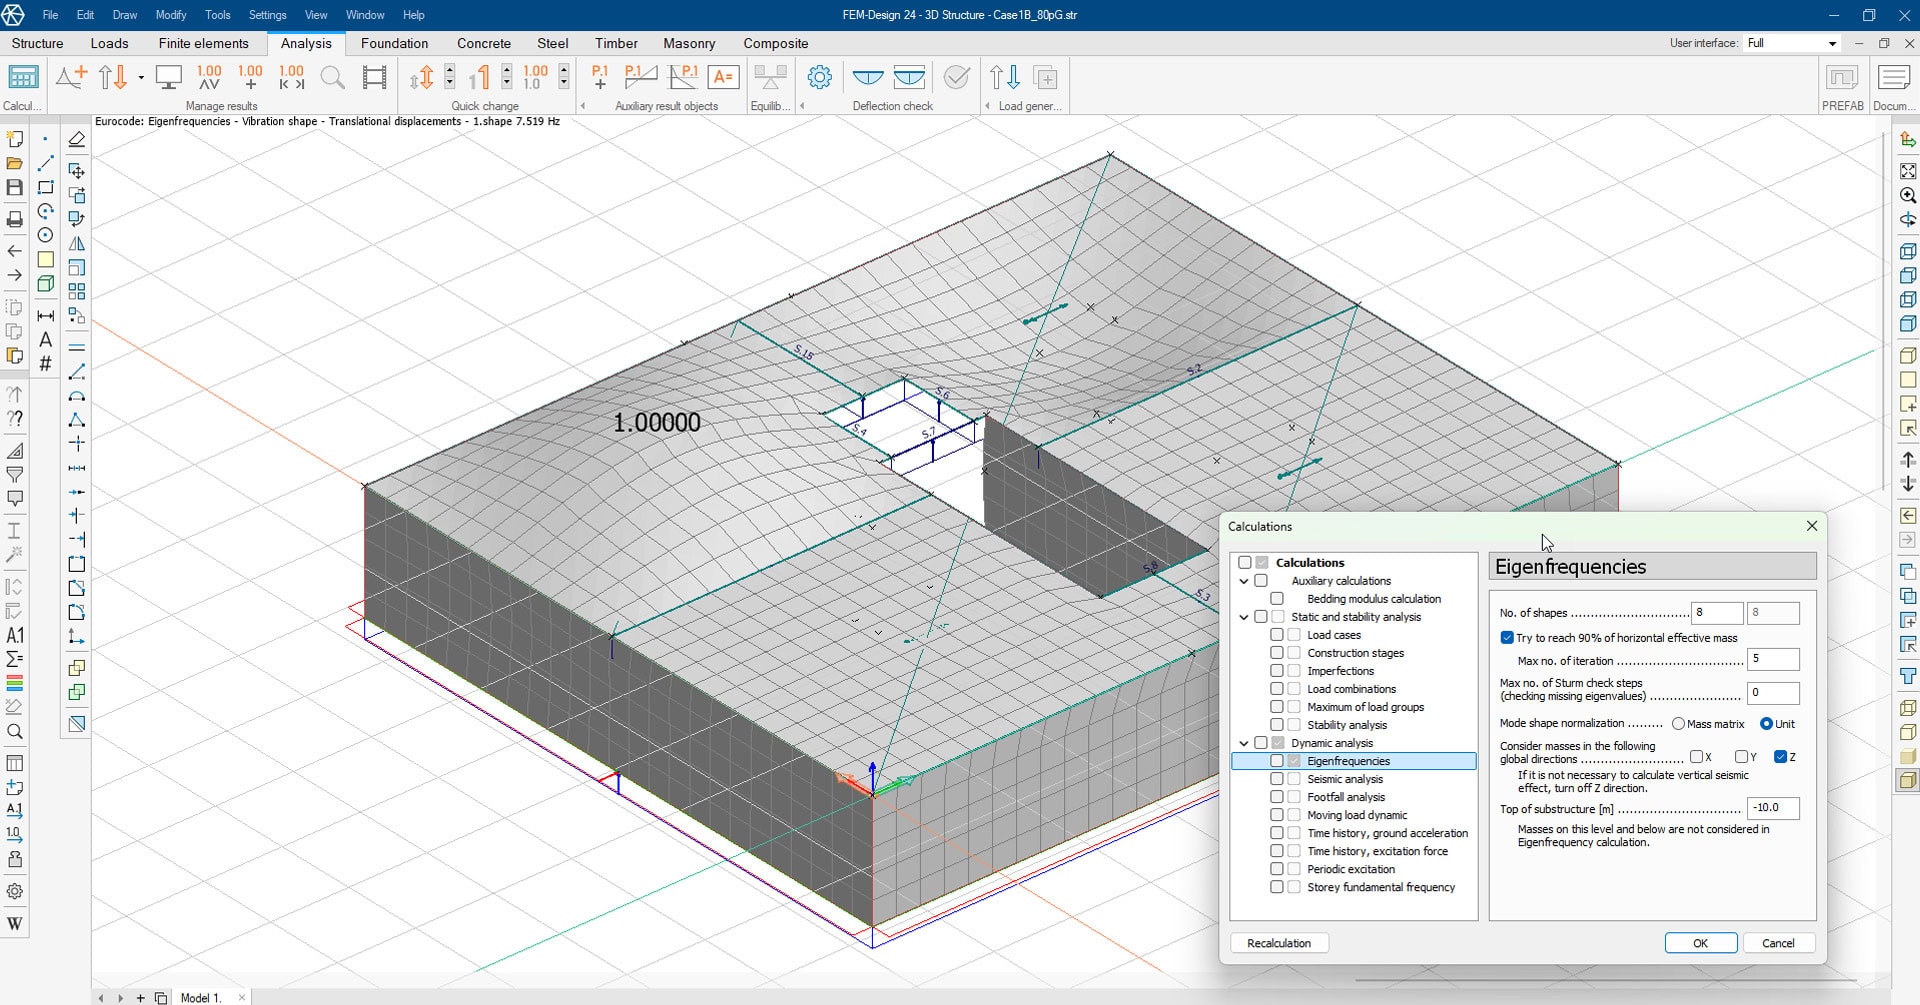This screenshot has height=1005, width=1920.
Task: Click the check mark deflection icon
Action: coord(956,78)
